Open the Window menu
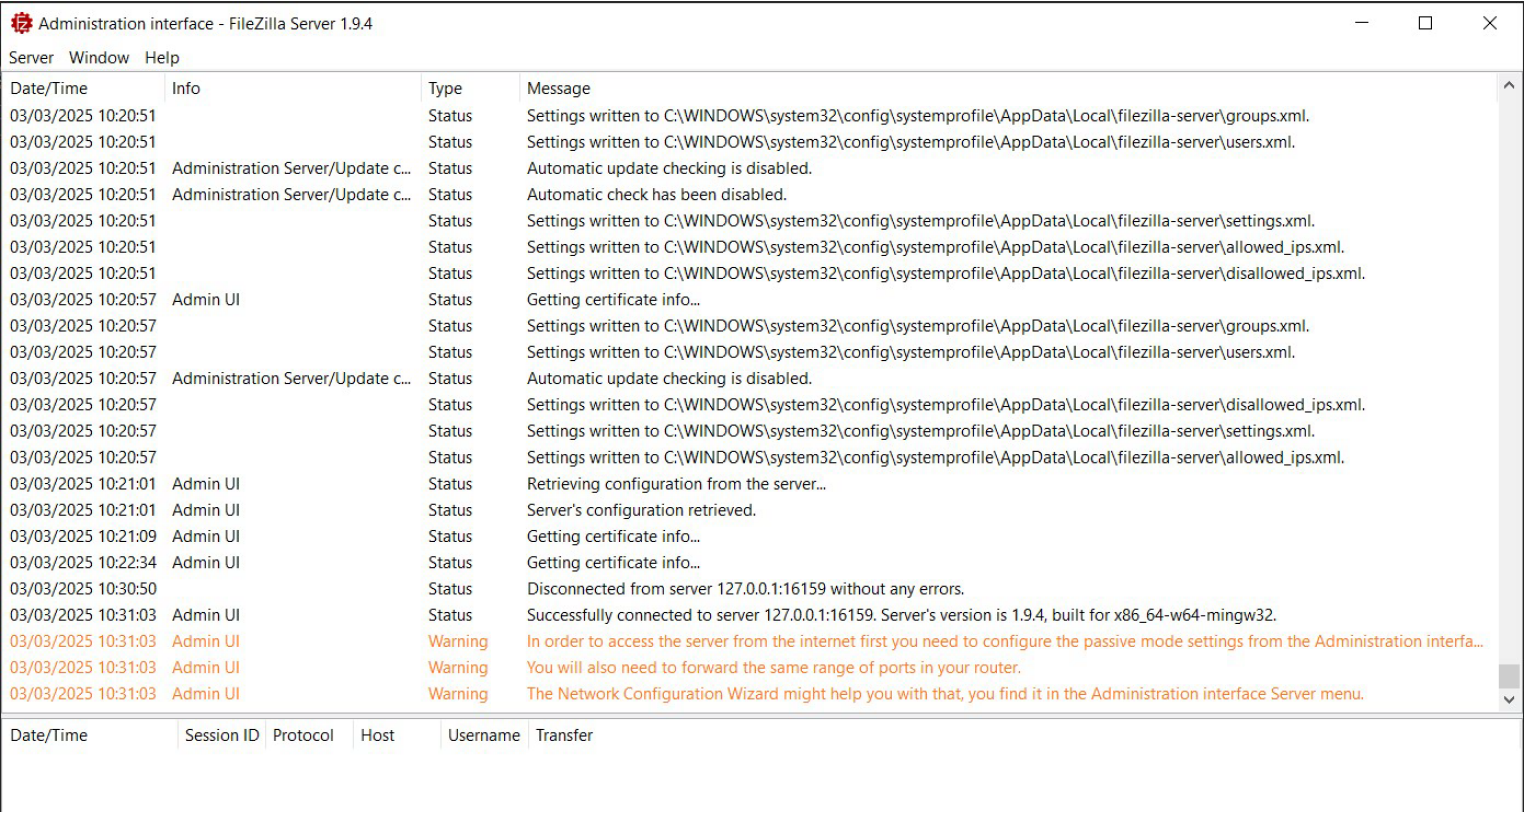Image resolution: width=1525 pixels, height=814 pixels. [x=99, y=58]
